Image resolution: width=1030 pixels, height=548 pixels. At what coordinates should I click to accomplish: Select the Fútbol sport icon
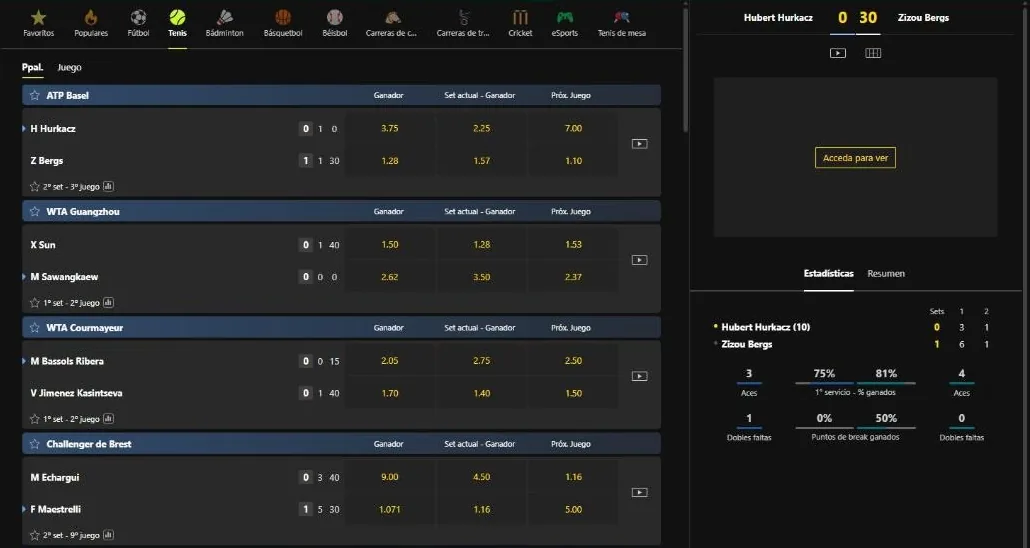[x=138, y=18]
